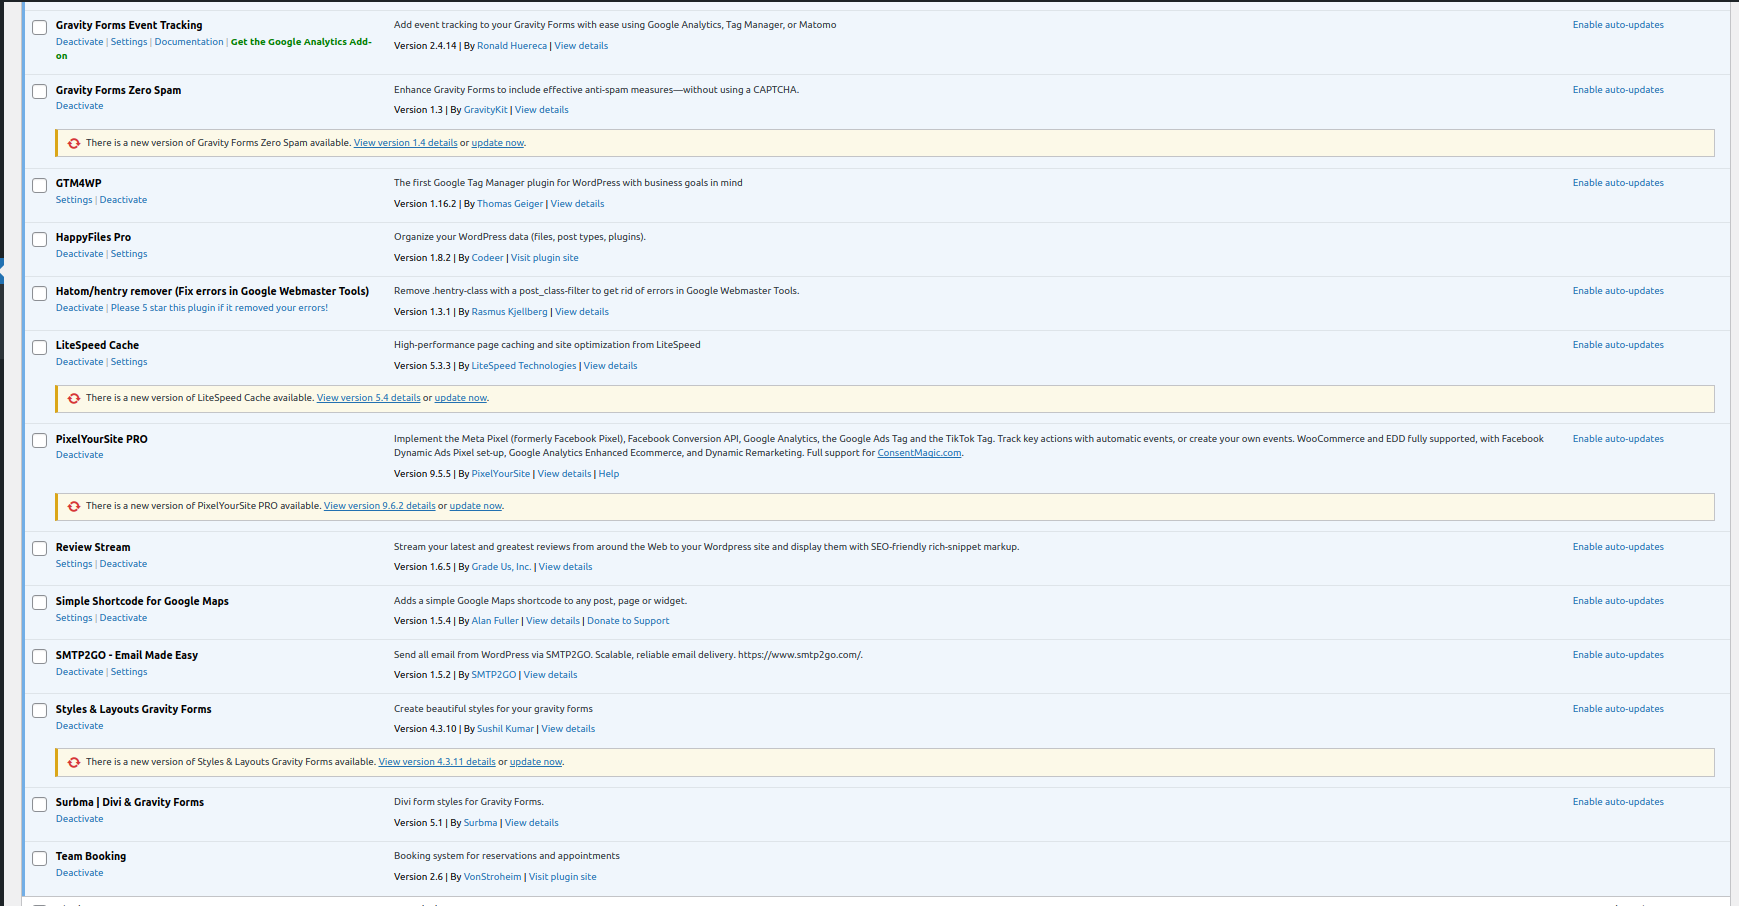Enable auto-updates for GTM4WP
The height and width of the screenshot is (906, 1739).
coord(1617,183)
